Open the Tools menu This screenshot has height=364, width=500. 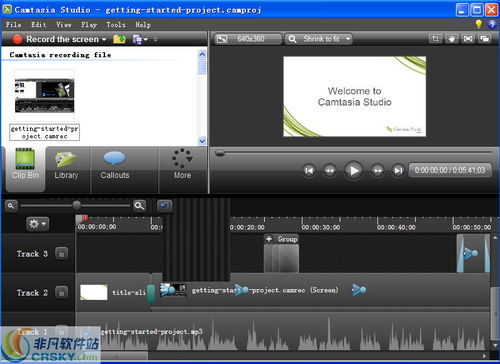pos(116,25)
